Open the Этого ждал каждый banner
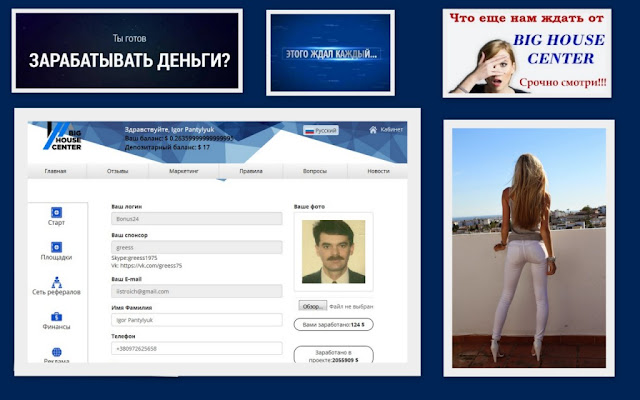The height and width of the screenshot is (400, 640). pos(330,53)
